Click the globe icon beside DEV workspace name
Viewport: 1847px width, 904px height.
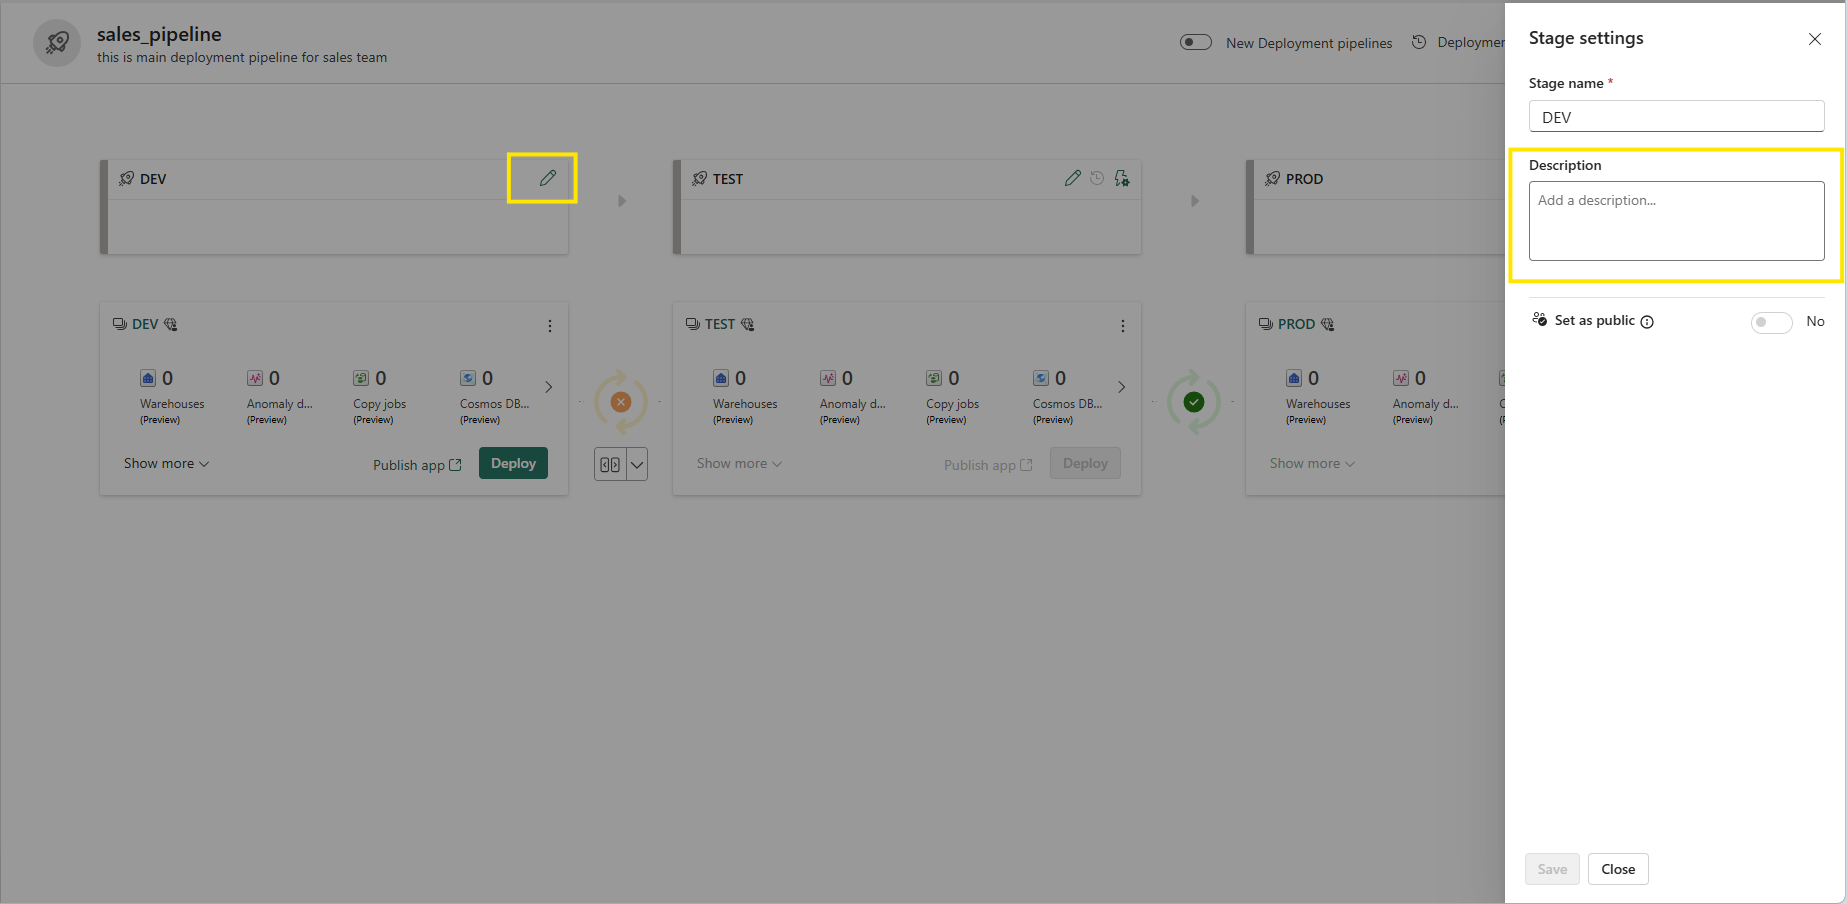pos(170,324)
